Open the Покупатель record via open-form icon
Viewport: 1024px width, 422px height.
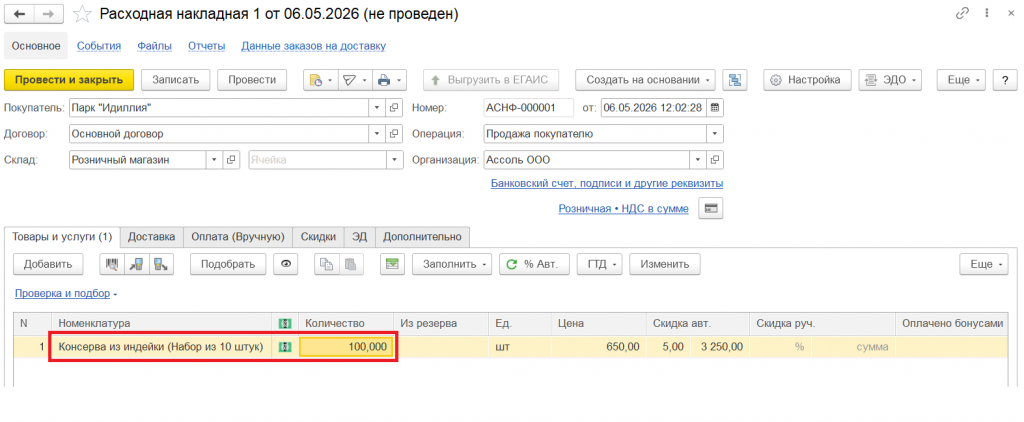click(393, 108)
